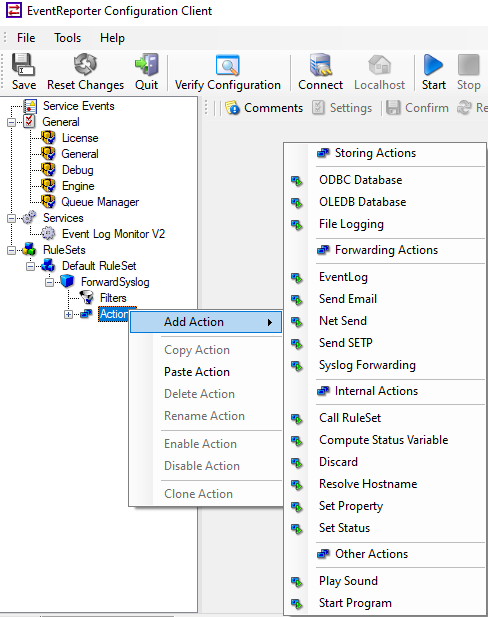
Task: Click the Save floppy disk icon
Action: (23, 65)
